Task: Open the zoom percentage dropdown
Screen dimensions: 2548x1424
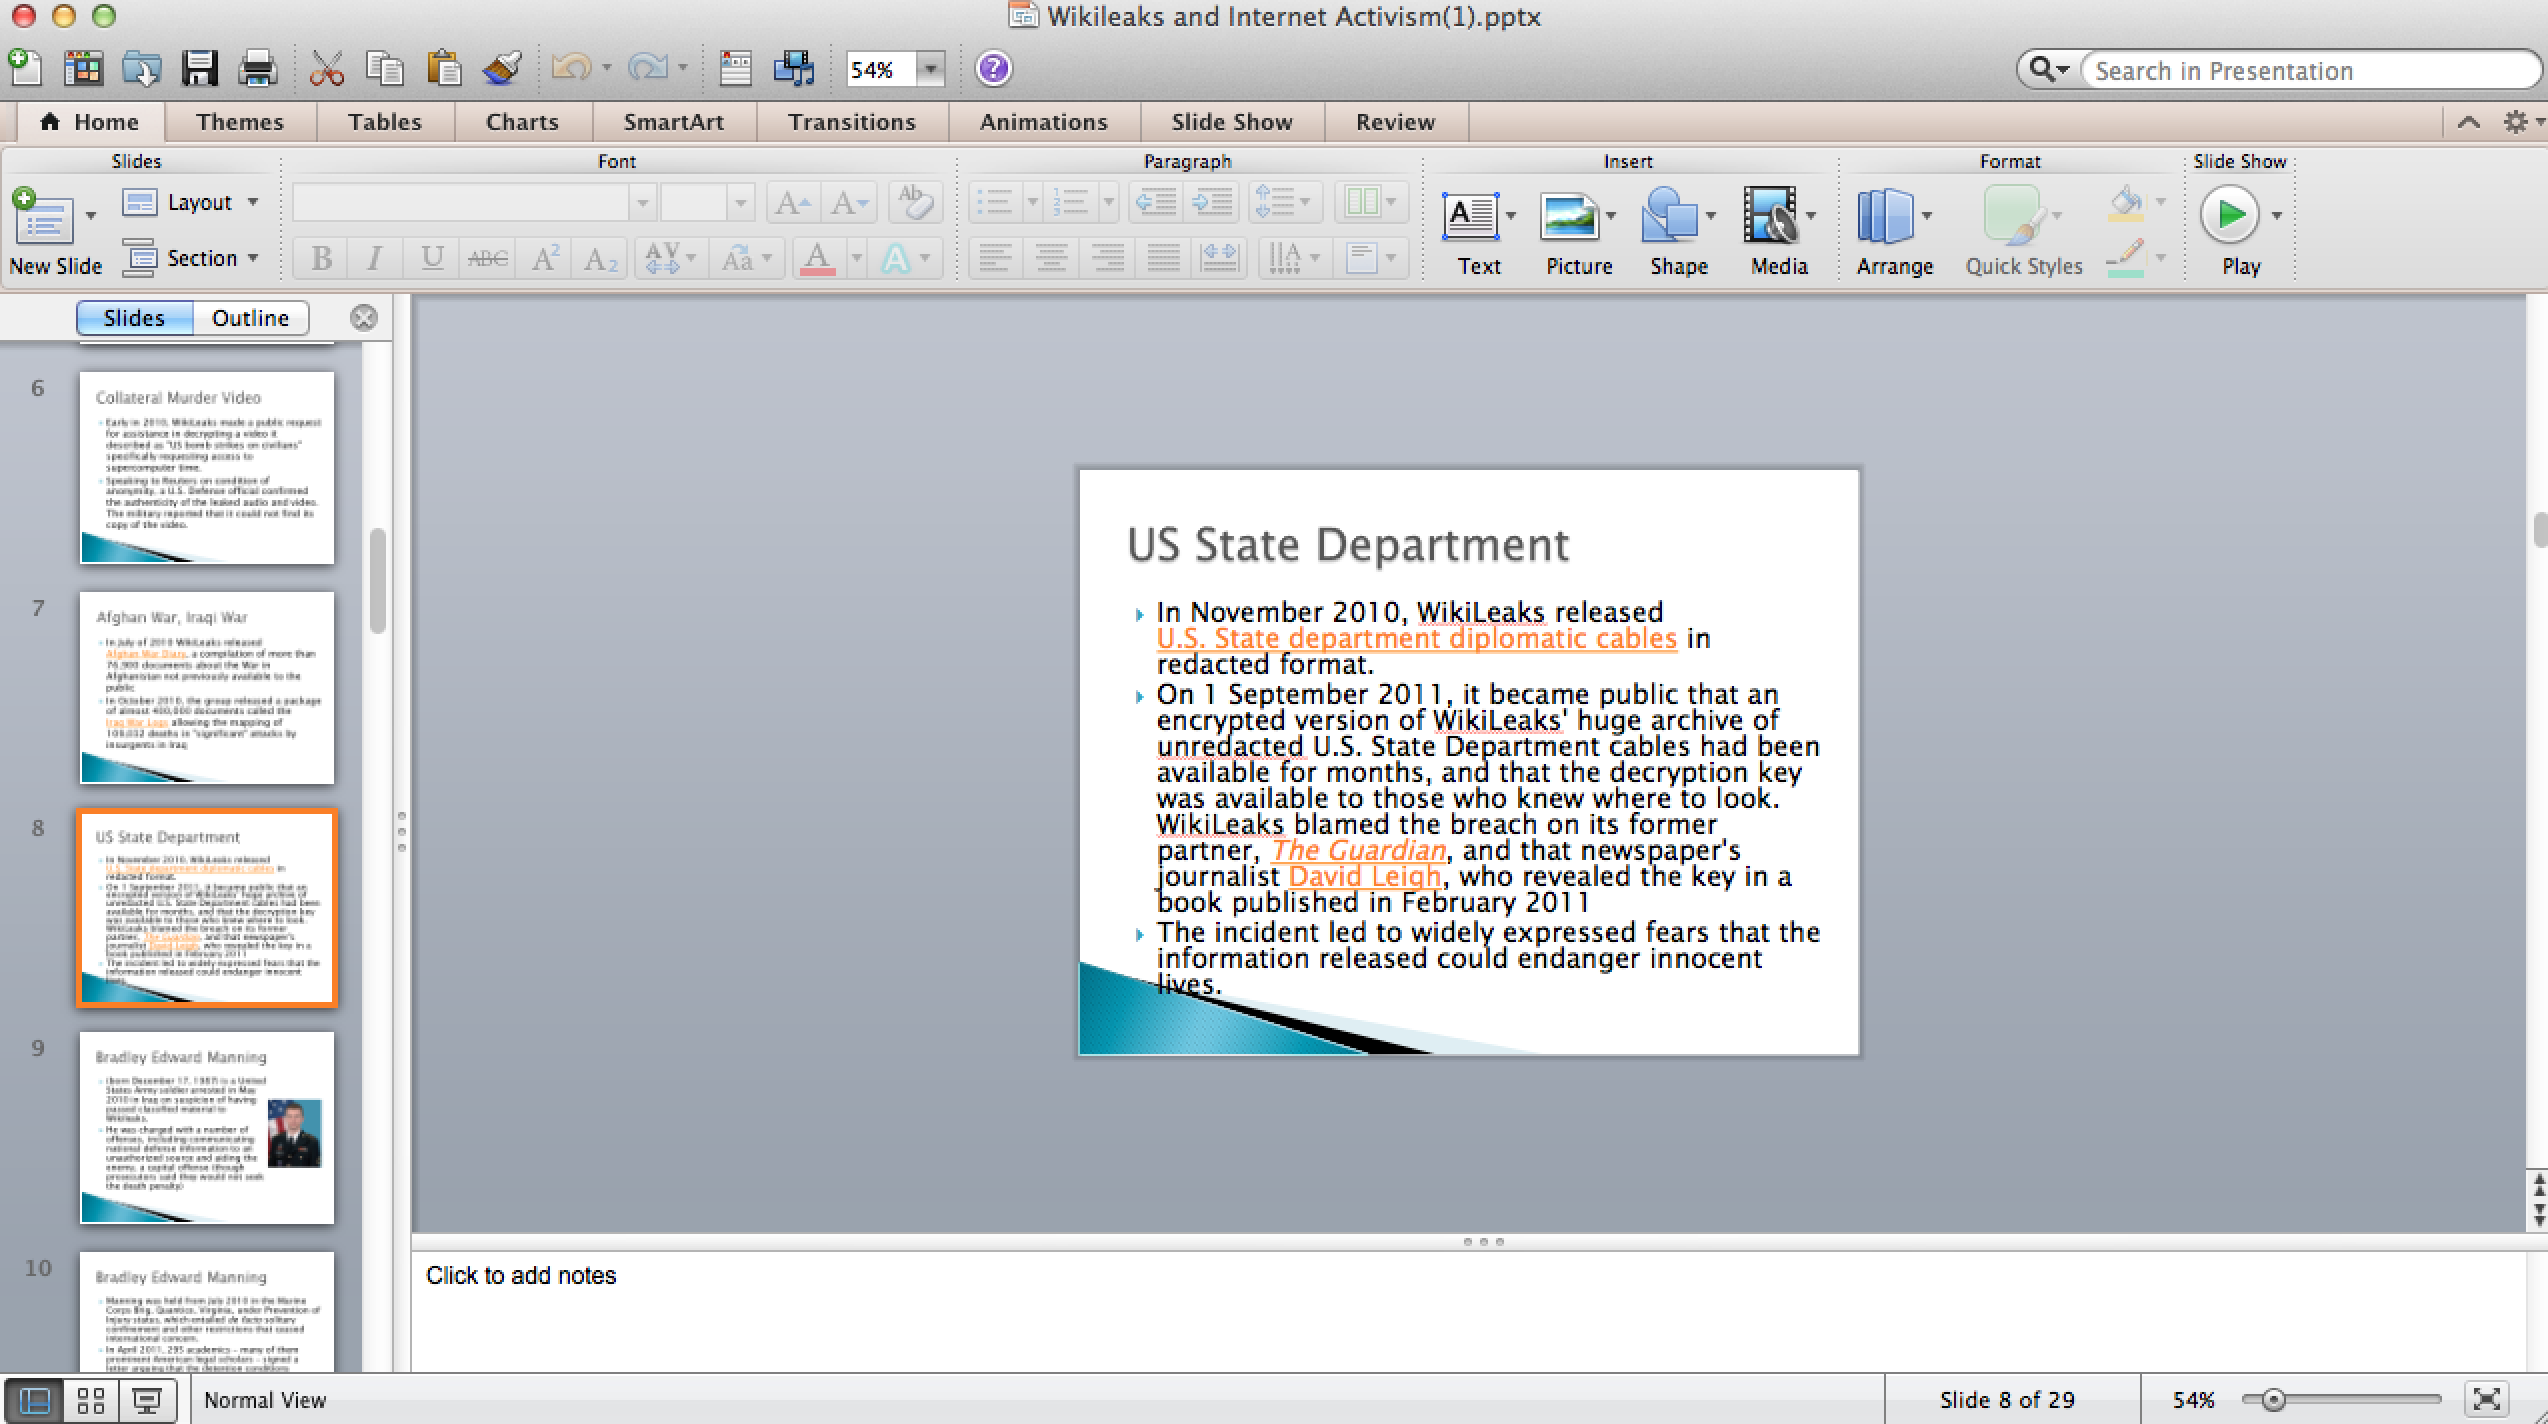Action: pyautogui.click(x=931, y=69)
